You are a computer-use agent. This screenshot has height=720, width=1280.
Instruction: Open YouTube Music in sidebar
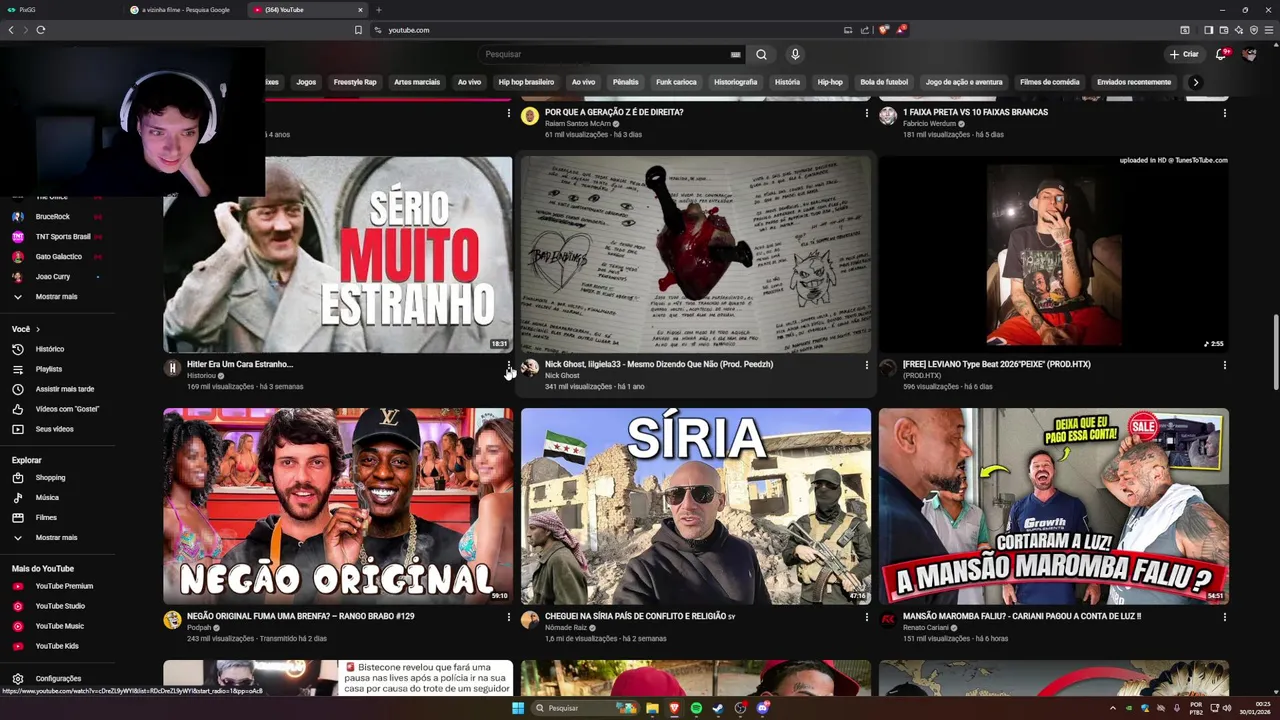[x=59, y=626]
